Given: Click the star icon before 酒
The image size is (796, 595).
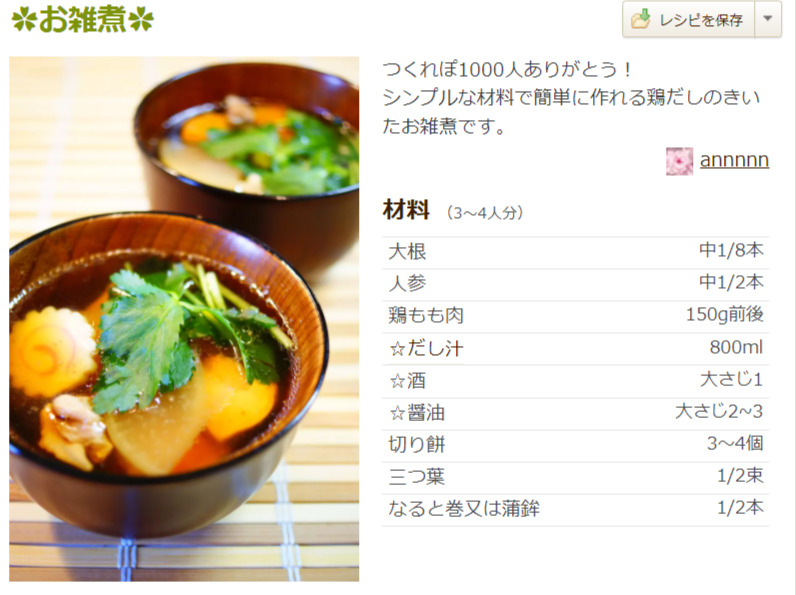Looking at the screenshot, I should click(397, 381).
